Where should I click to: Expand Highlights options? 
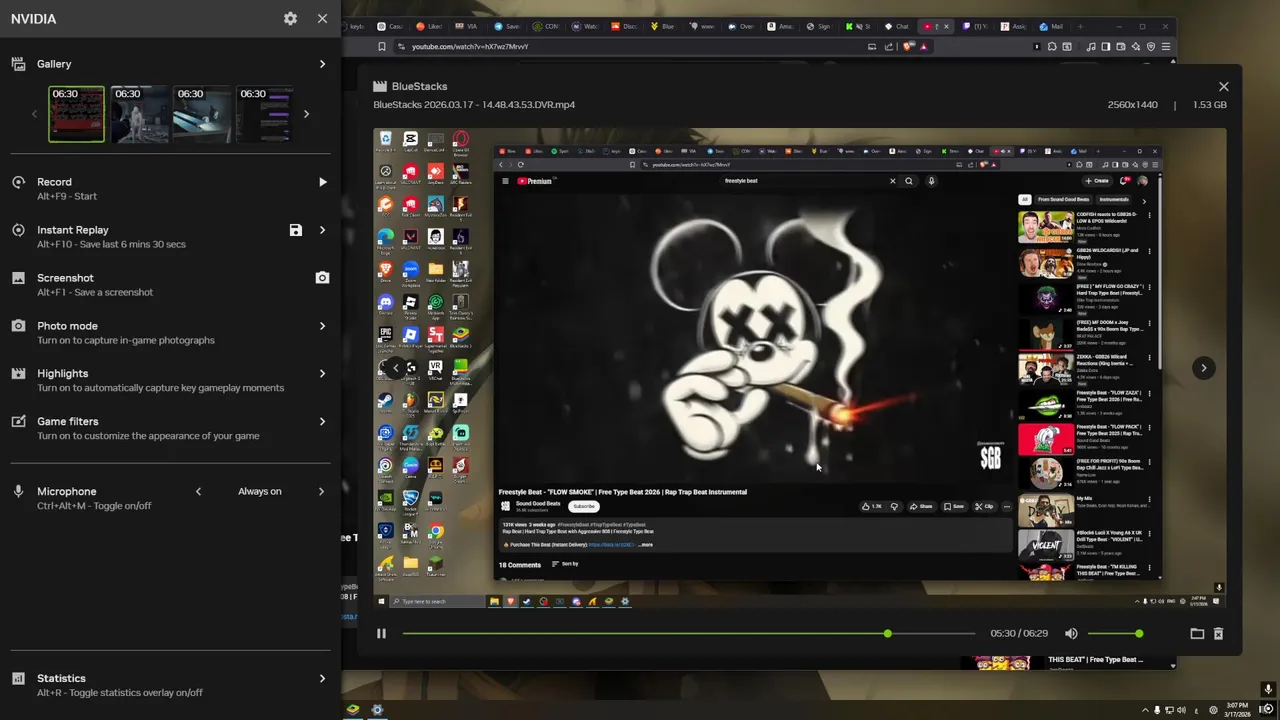pyautogui.click(x=322, y=373)
